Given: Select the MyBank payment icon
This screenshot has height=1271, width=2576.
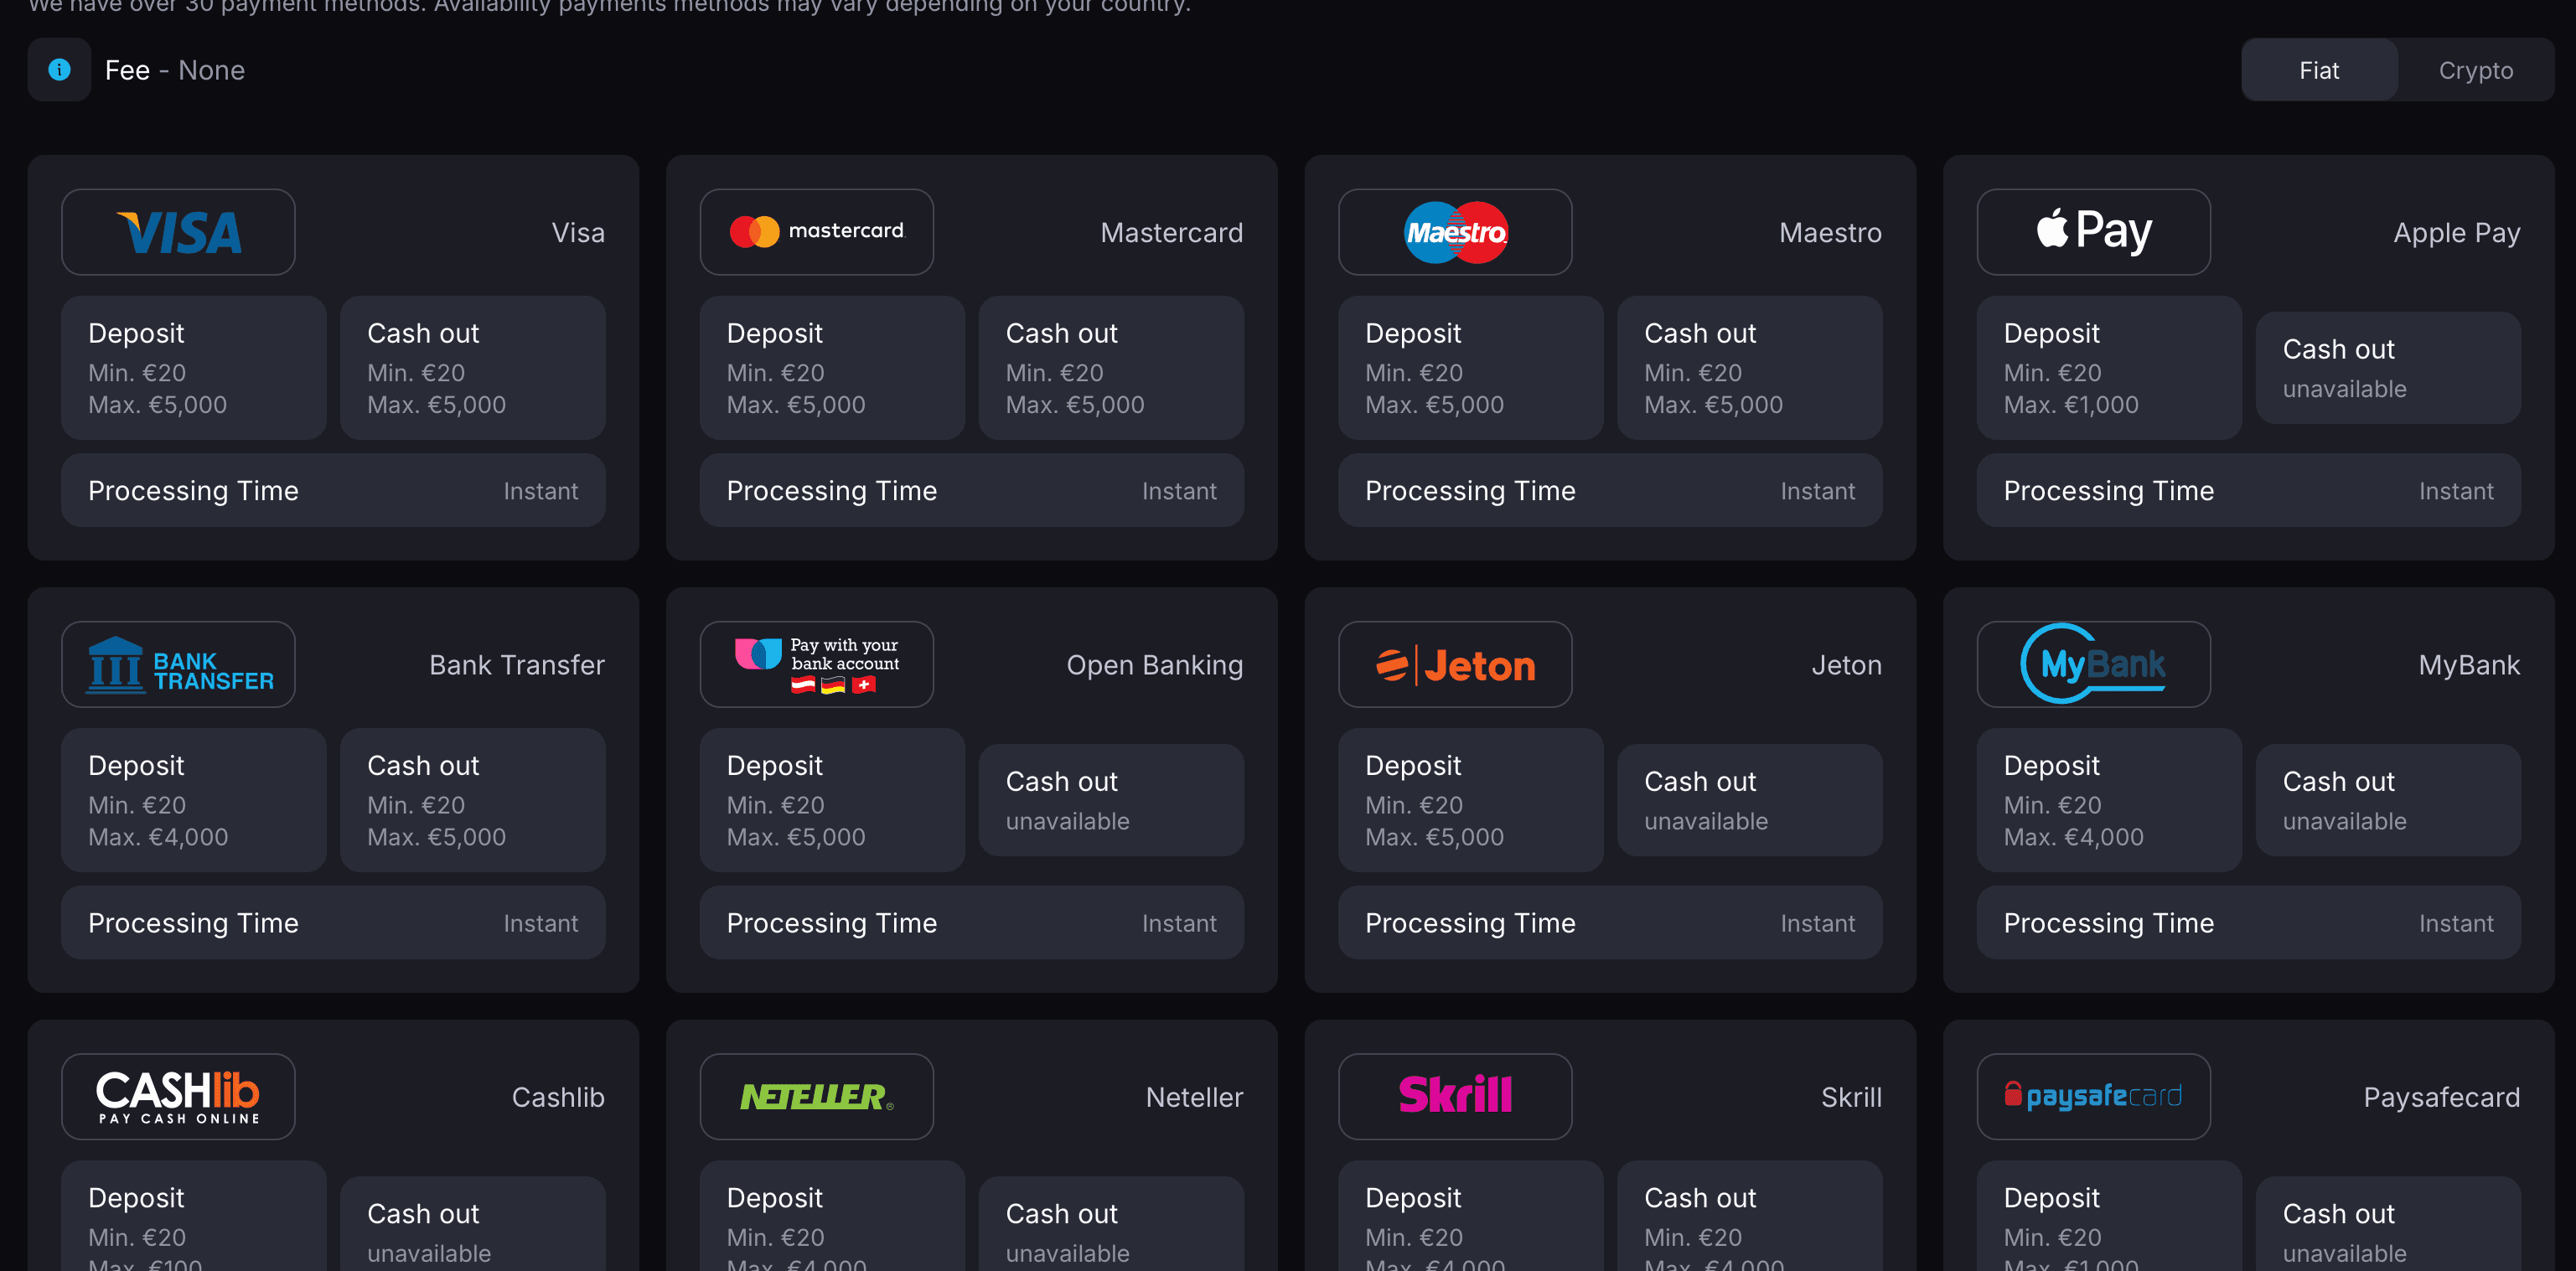Looking at the screenshot, I should (x=2094, y=664).
